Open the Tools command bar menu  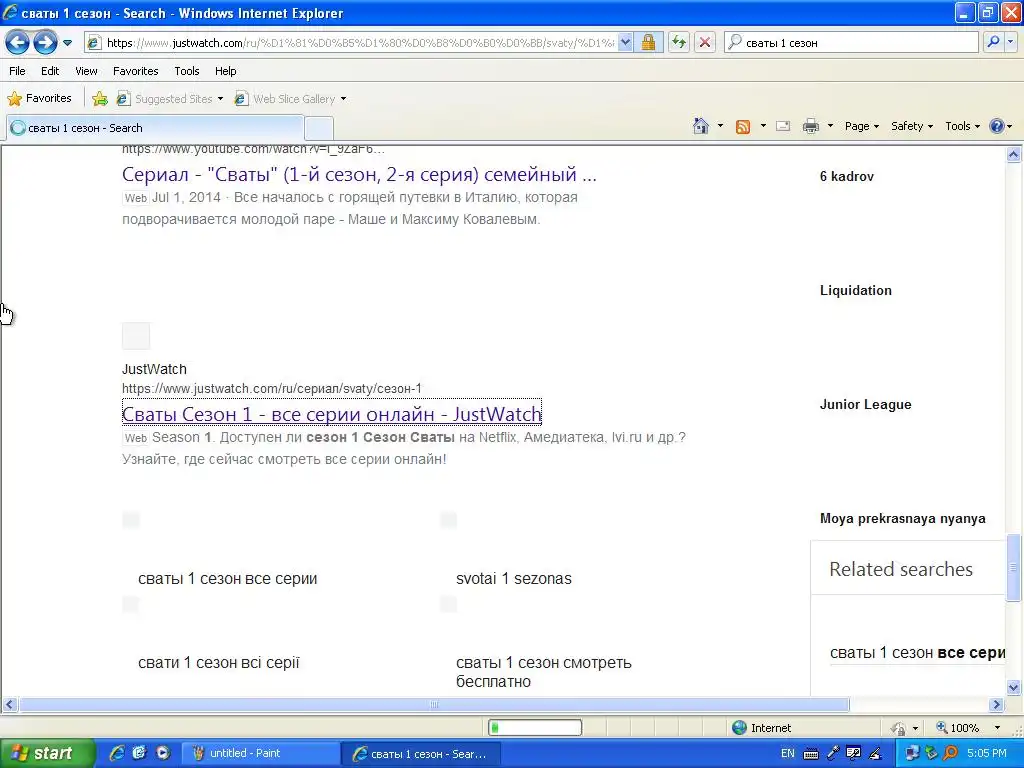[x=962, y=126]
